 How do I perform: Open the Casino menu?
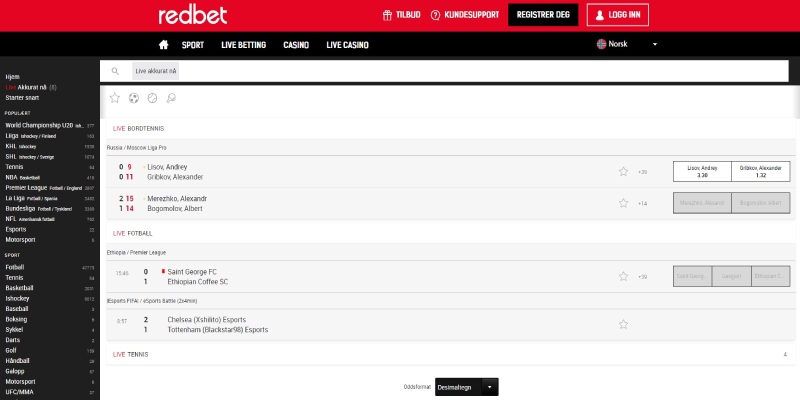point(296,45)
